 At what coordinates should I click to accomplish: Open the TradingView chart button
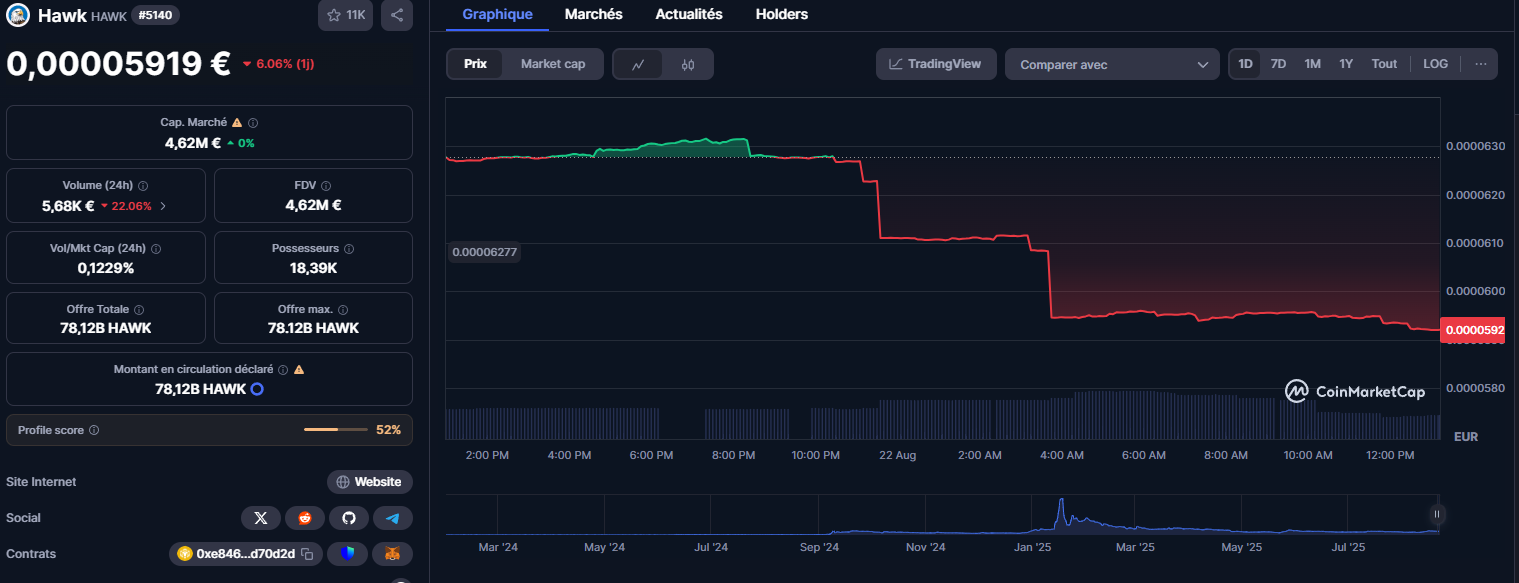click(x=936, y=64)
